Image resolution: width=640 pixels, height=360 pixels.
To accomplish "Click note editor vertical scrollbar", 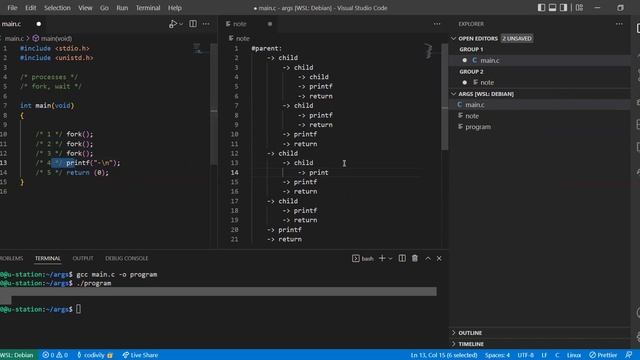I will [x=444, y=97].
